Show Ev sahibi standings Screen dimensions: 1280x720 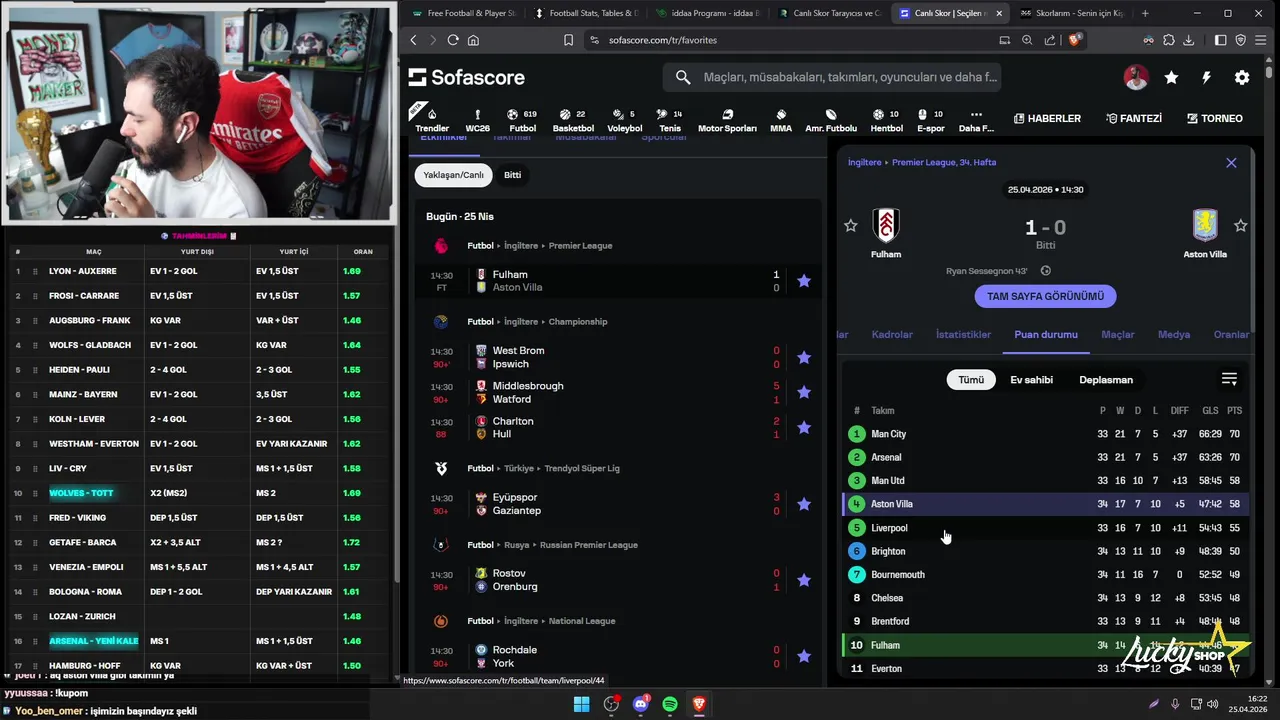pos(1031,380)
